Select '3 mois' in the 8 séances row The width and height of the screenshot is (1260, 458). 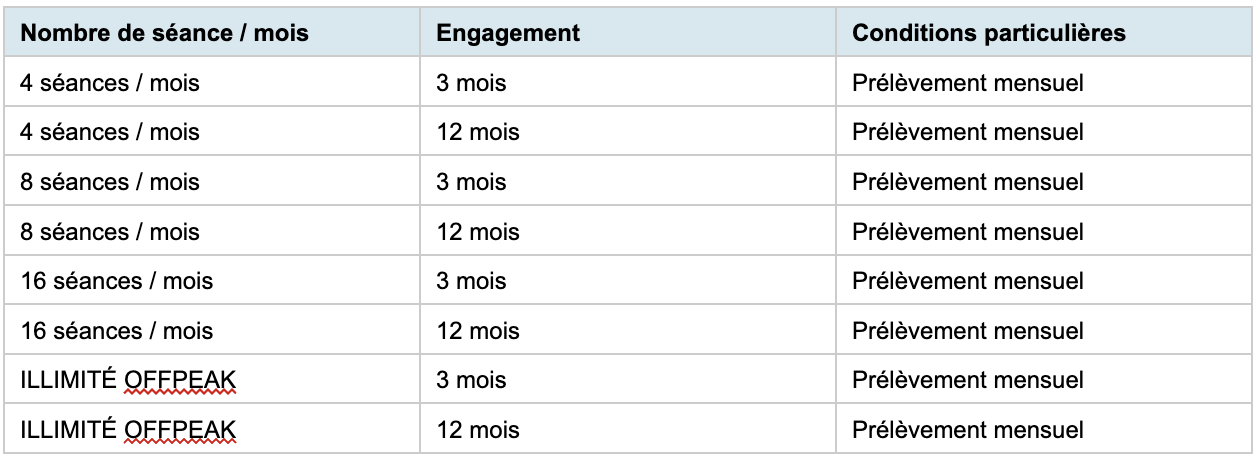click(x=471, y=182)
